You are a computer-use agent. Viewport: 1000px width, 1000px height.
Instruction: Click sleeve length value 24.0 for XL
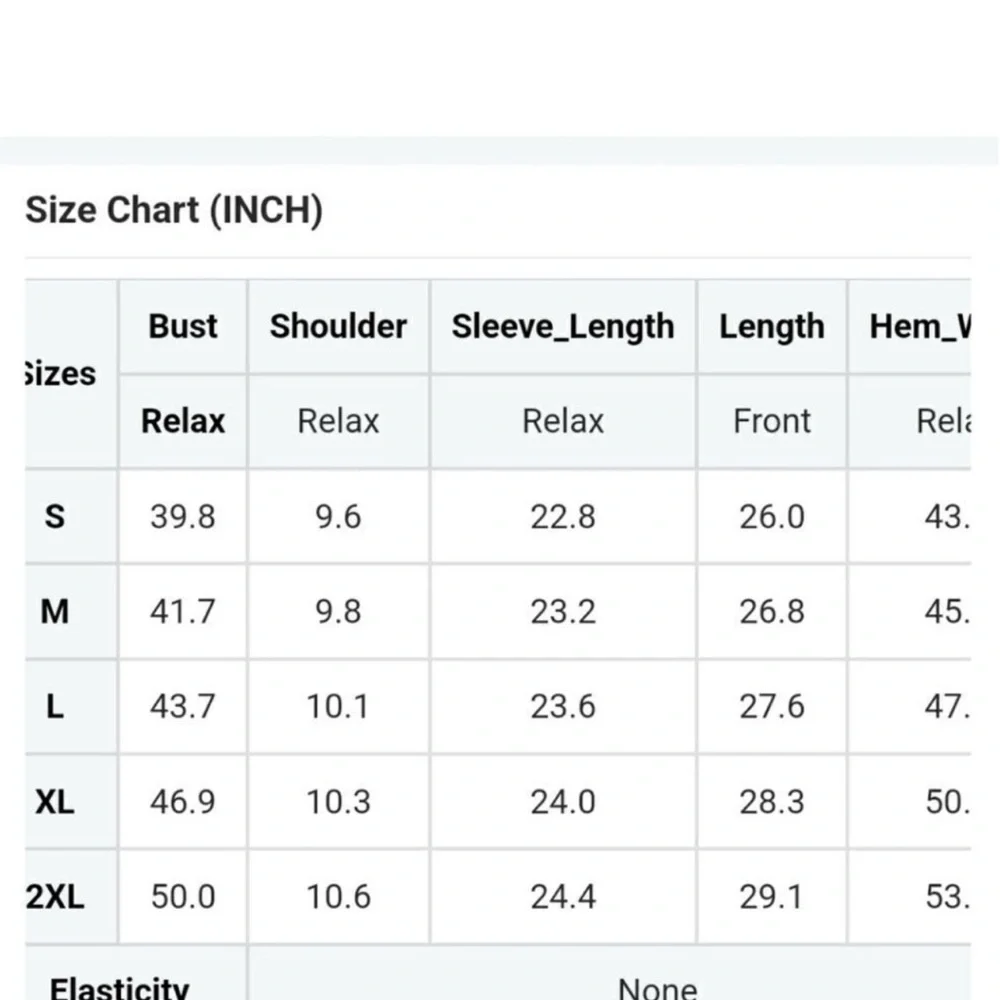click(x=563, y=802)
